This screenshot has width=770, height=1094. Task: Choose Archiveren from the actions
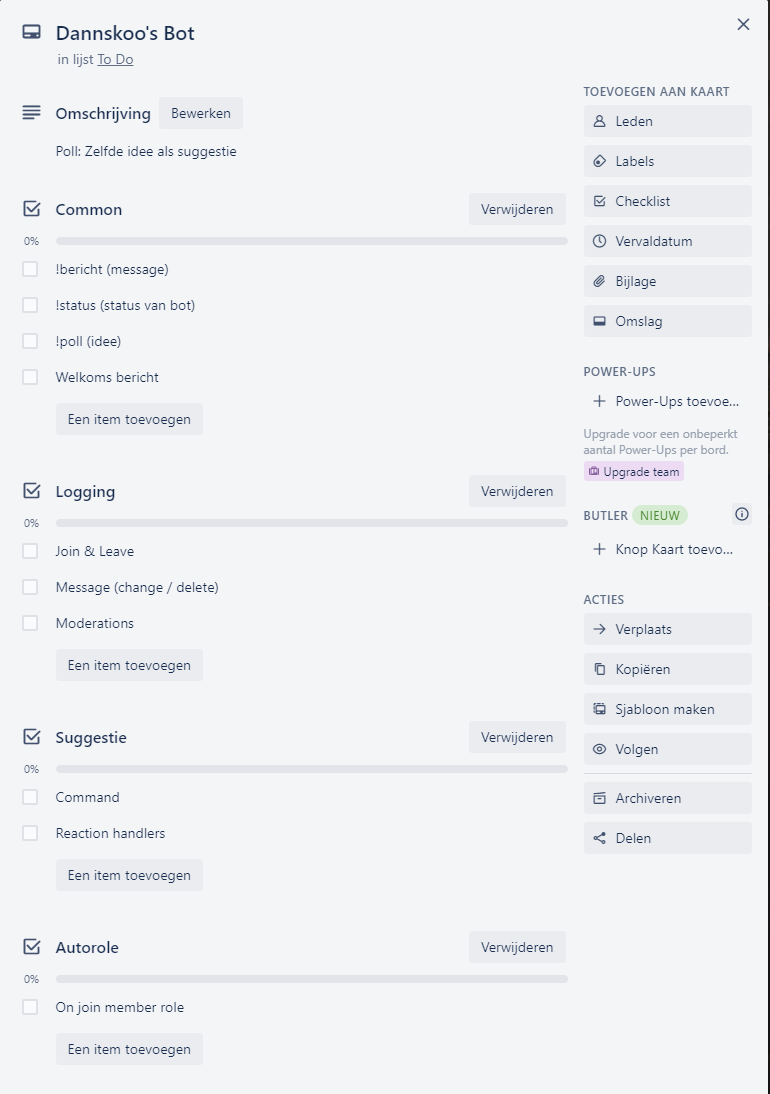coord(667,798)
